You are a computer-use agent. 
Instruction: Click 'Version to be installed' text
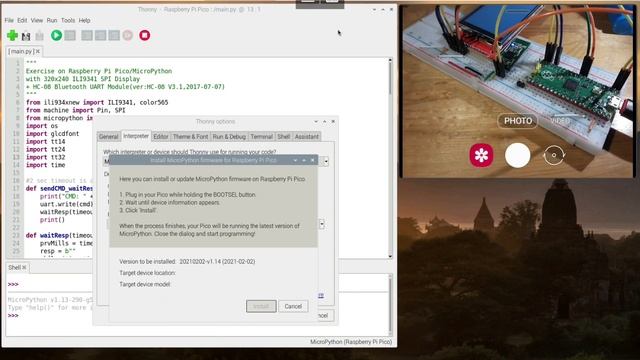tap(187, 262)
